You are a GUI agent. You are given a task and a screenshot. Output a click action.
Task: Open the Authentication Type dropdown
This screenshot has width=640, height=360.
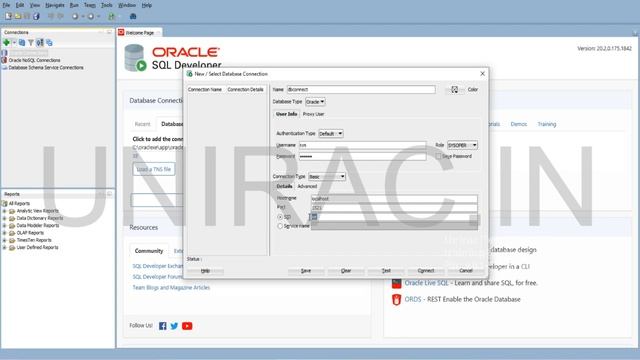[331, 133]
